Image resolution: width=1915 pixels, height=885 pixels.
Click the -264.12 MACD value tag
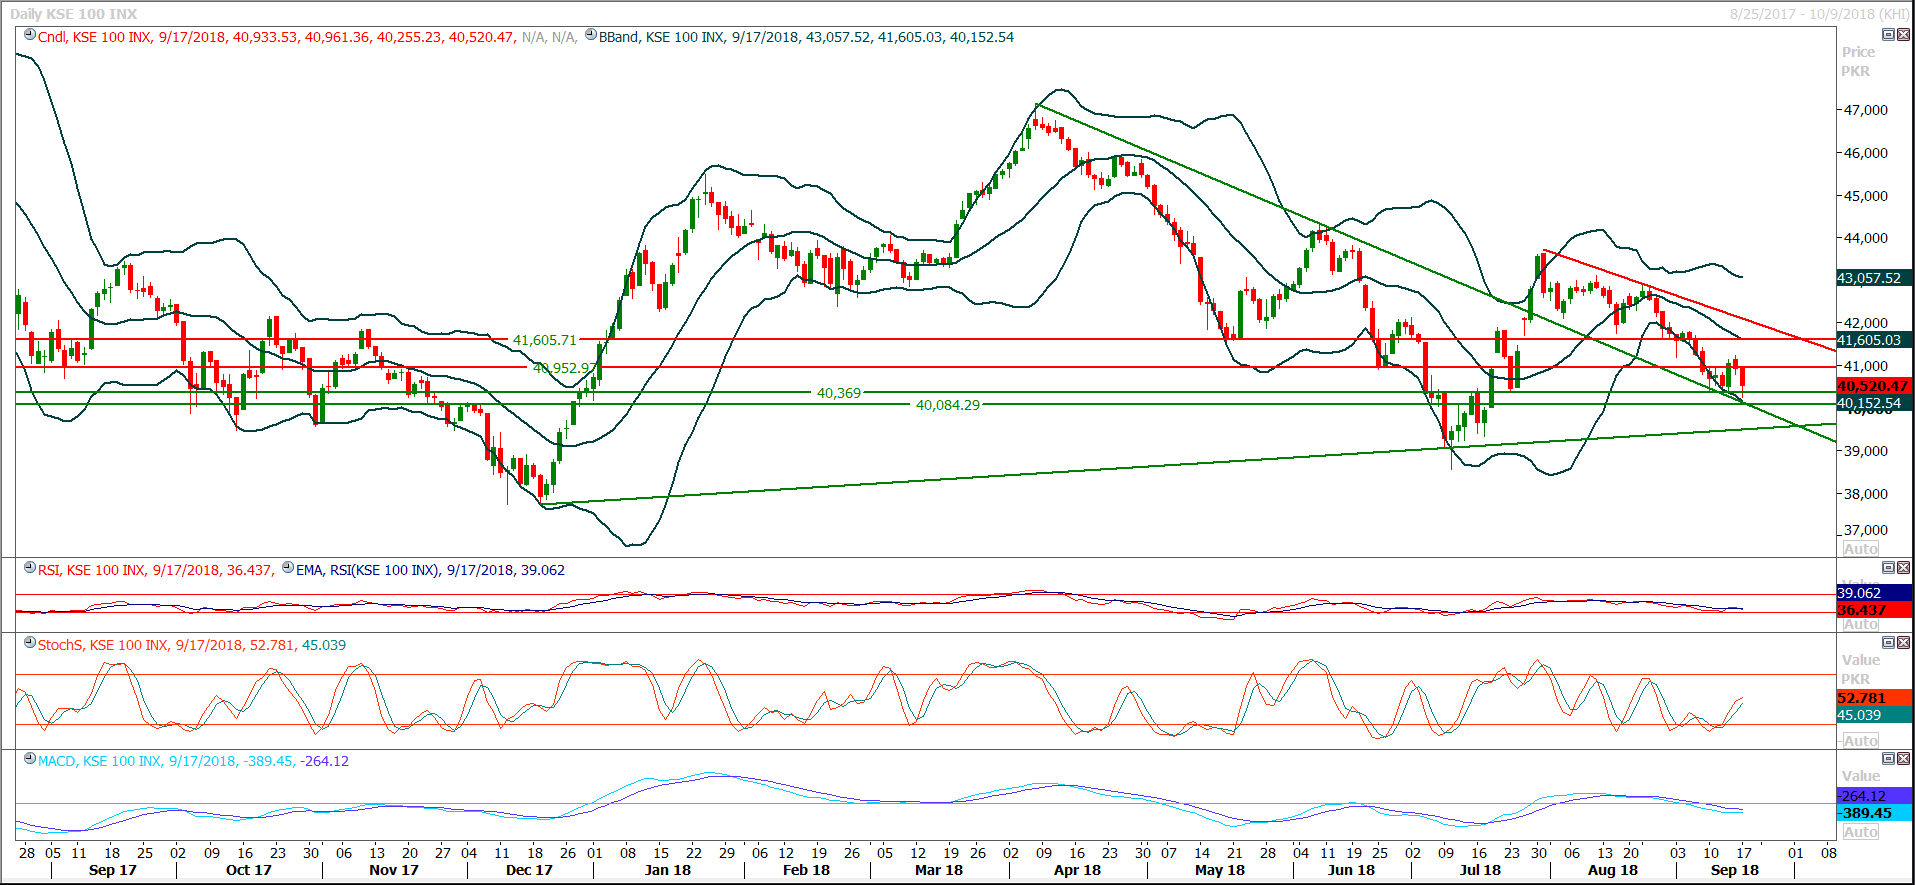[1873, 796]
